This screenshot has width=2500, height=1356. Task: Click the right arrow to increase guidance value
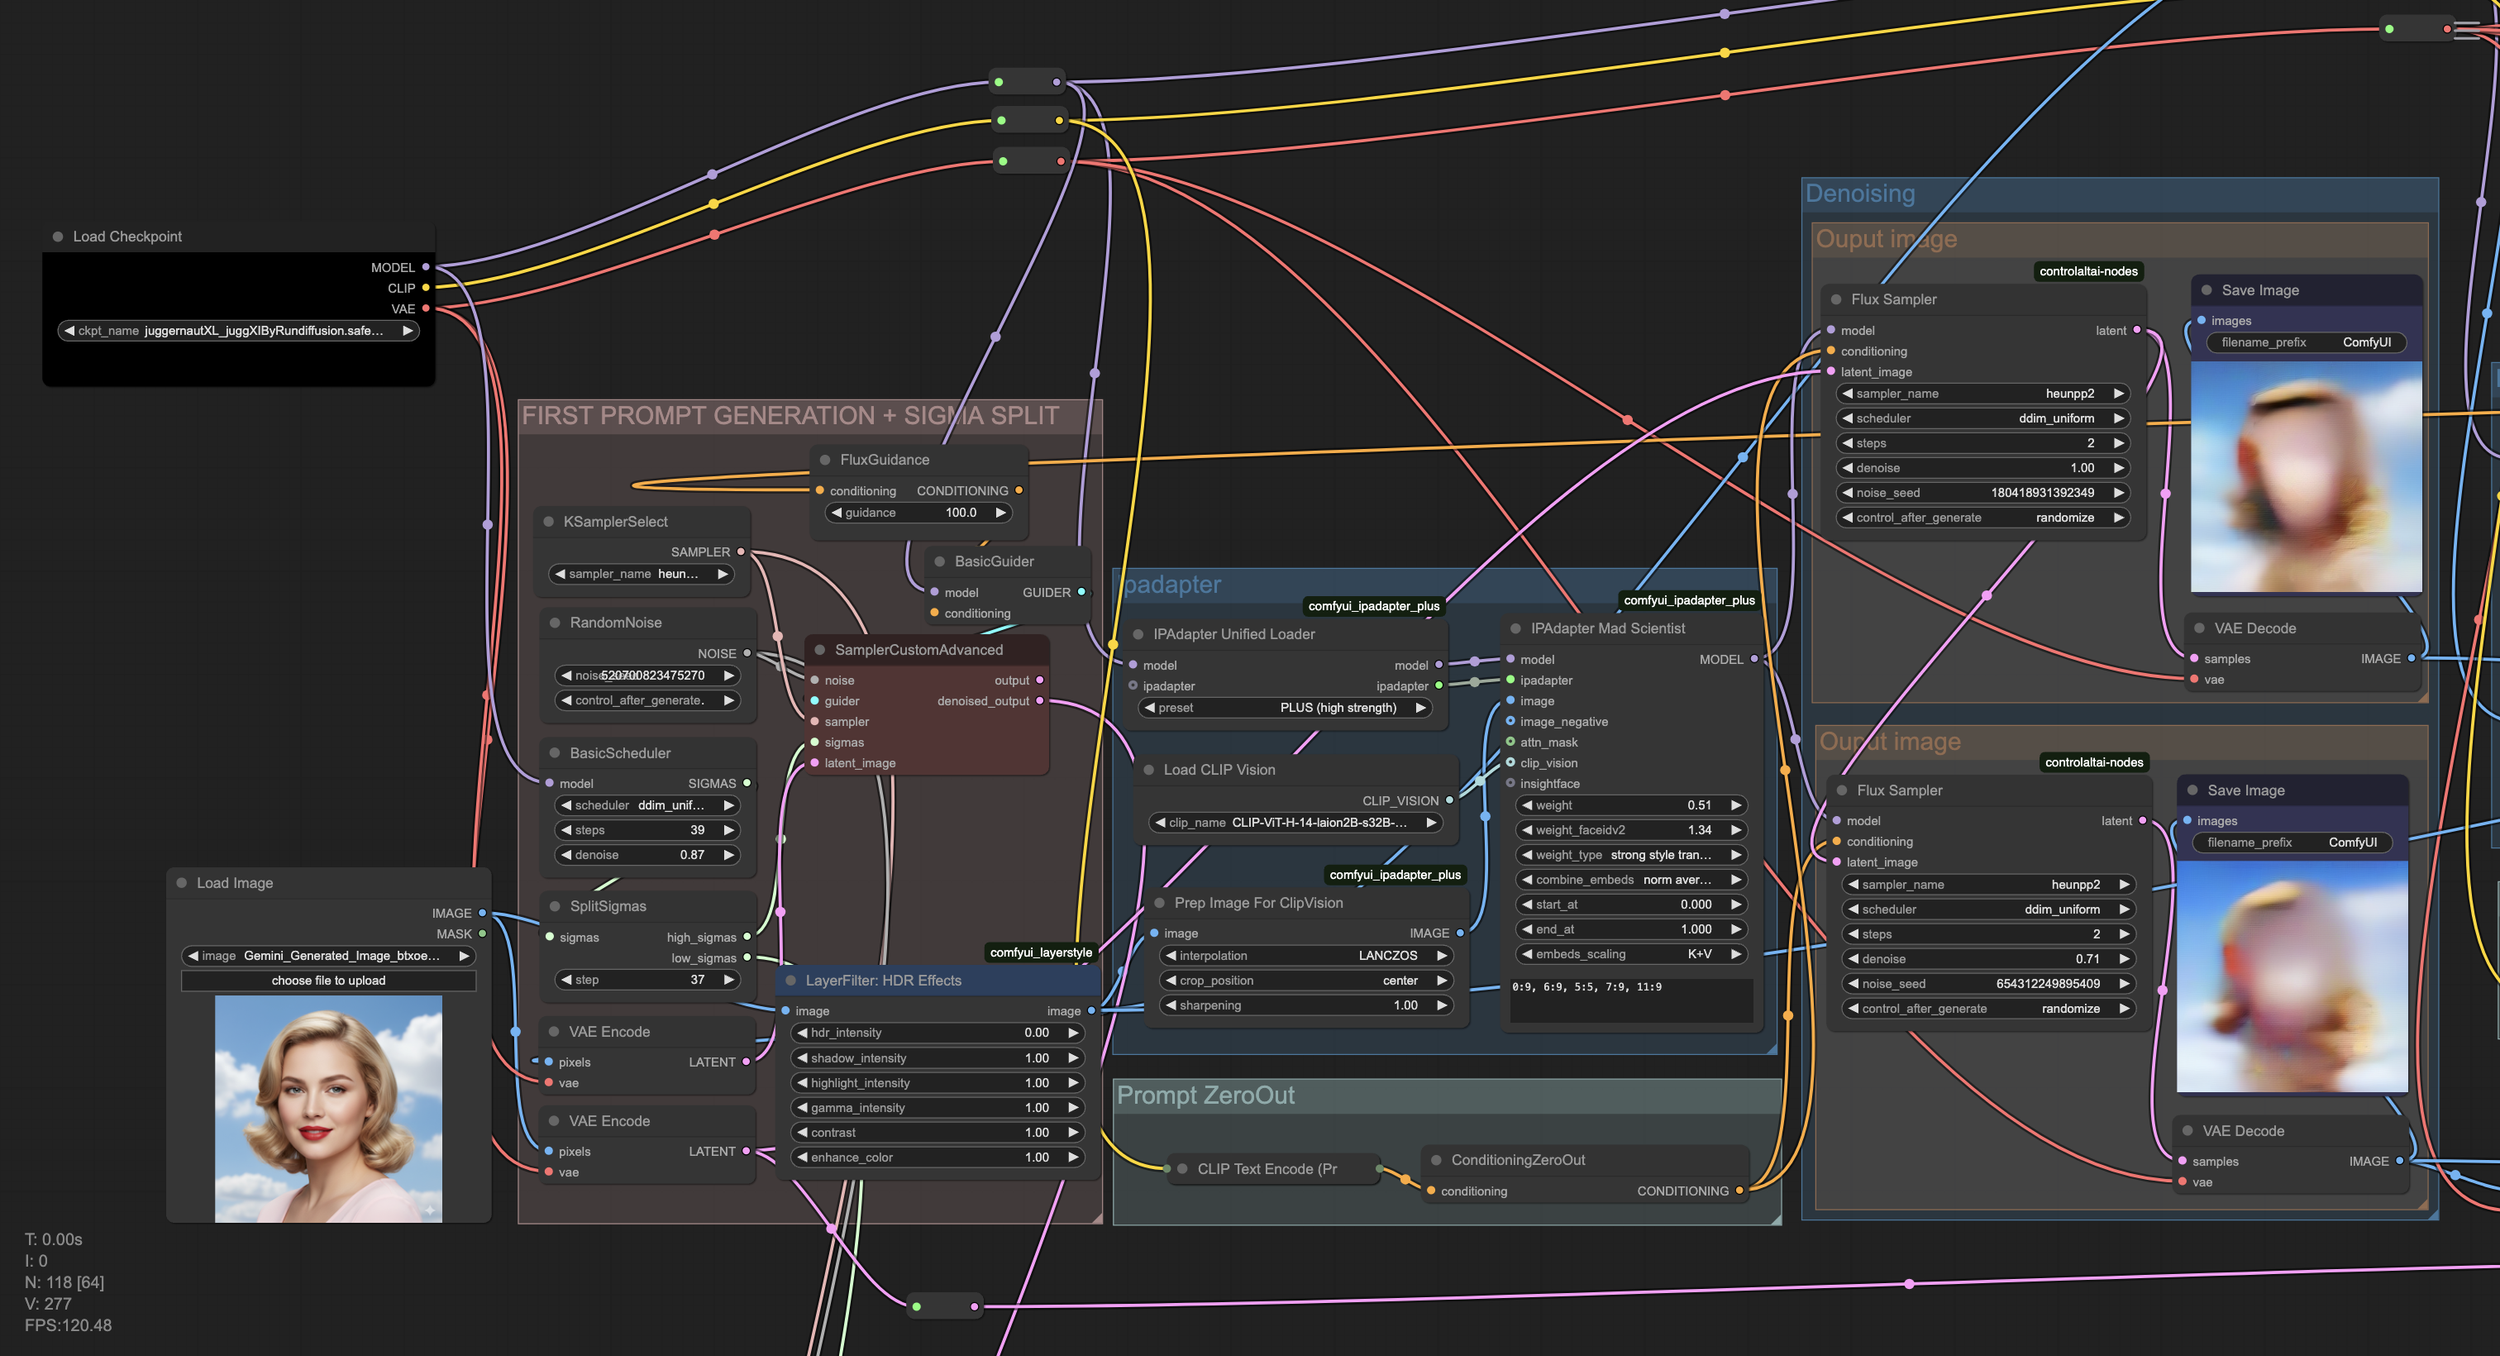click(x=1000, y=513)
